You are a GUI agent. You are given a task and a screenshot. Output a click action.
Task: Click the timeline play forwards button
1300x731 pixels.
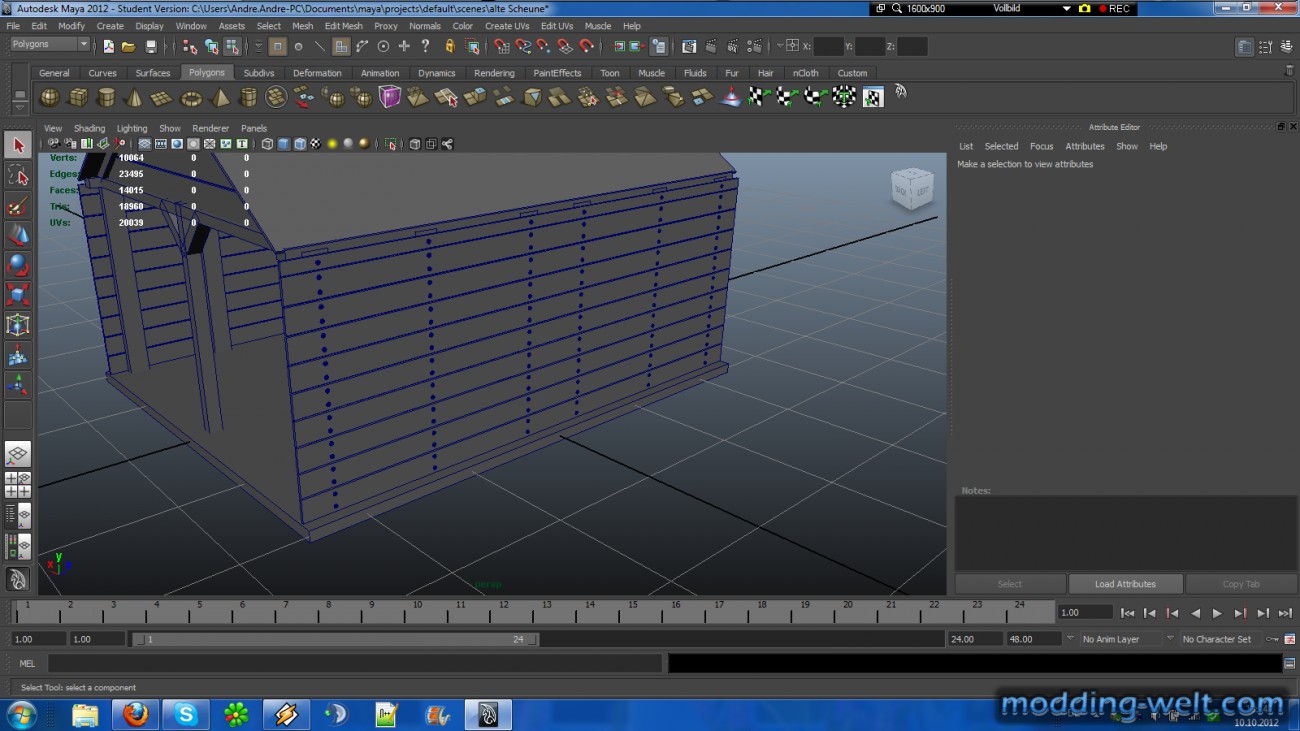1217,613
